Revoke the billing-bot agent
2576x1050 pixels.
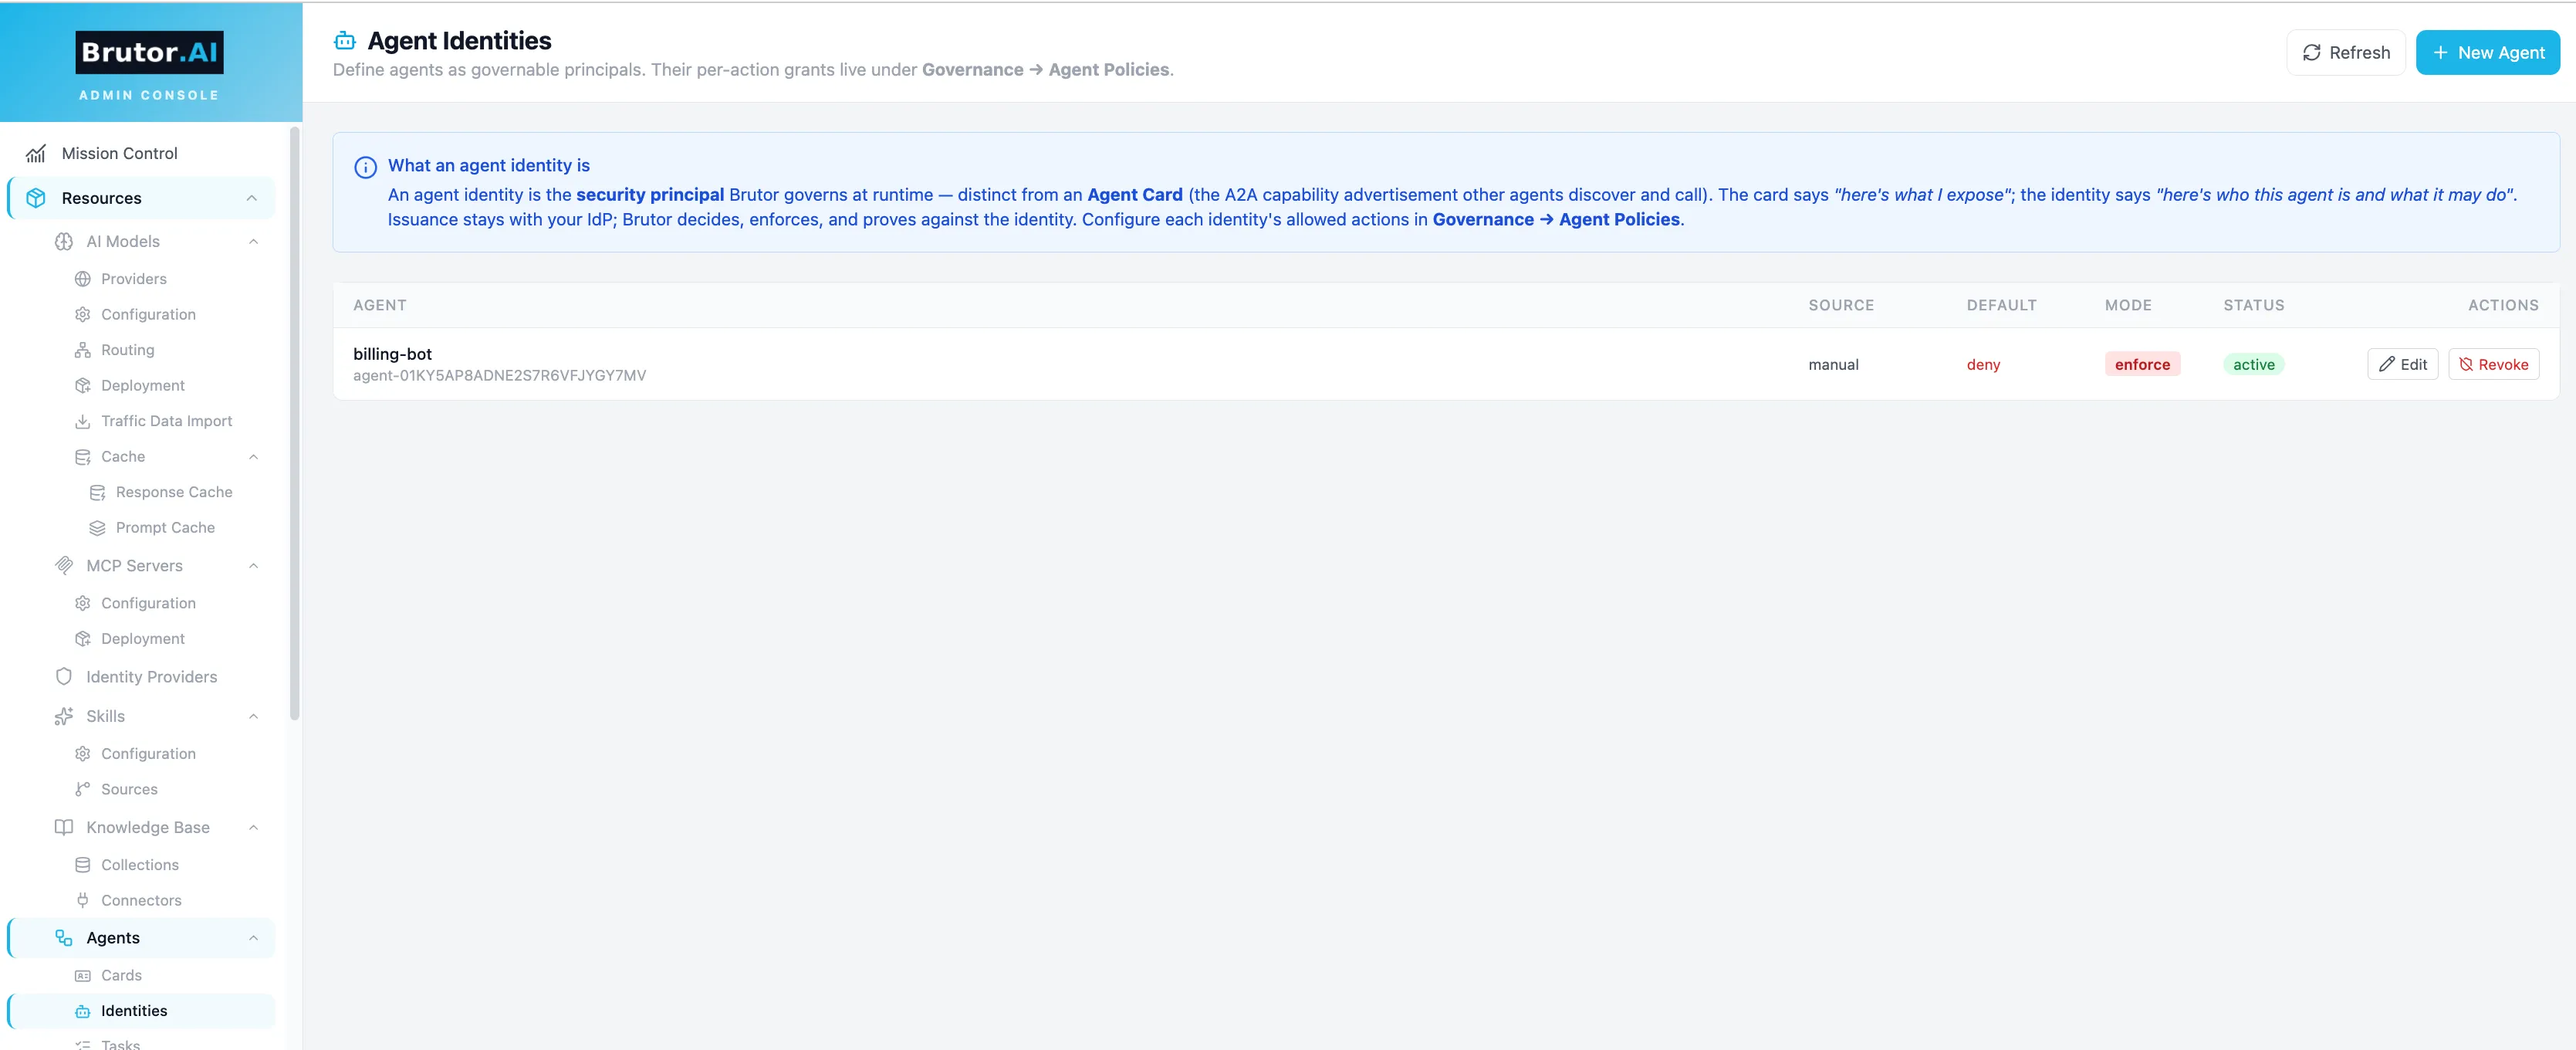tap(2493, 364)
